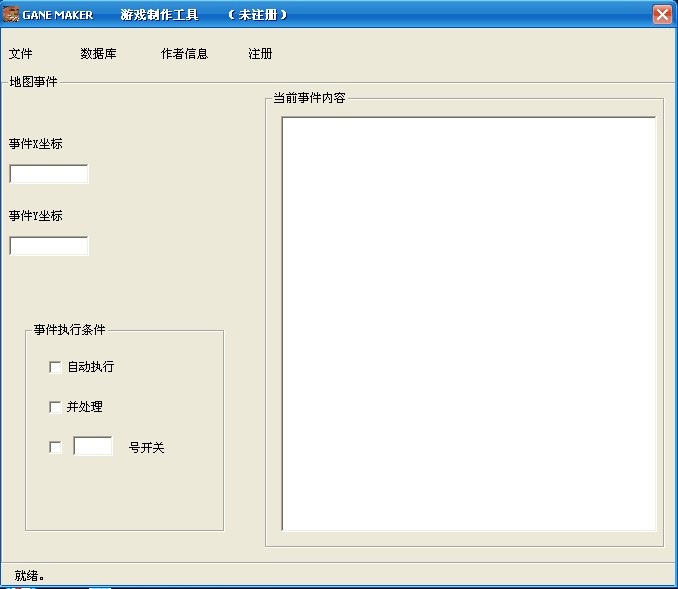Toggle the 号开关 switch checkbox
Viewport: 678px width, 589px height.
point(55,447)
